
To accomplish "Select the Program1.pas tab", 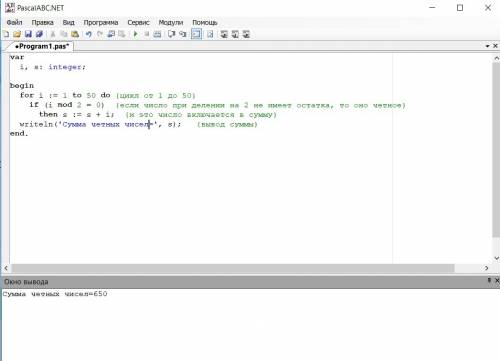I will pos(42,46).
